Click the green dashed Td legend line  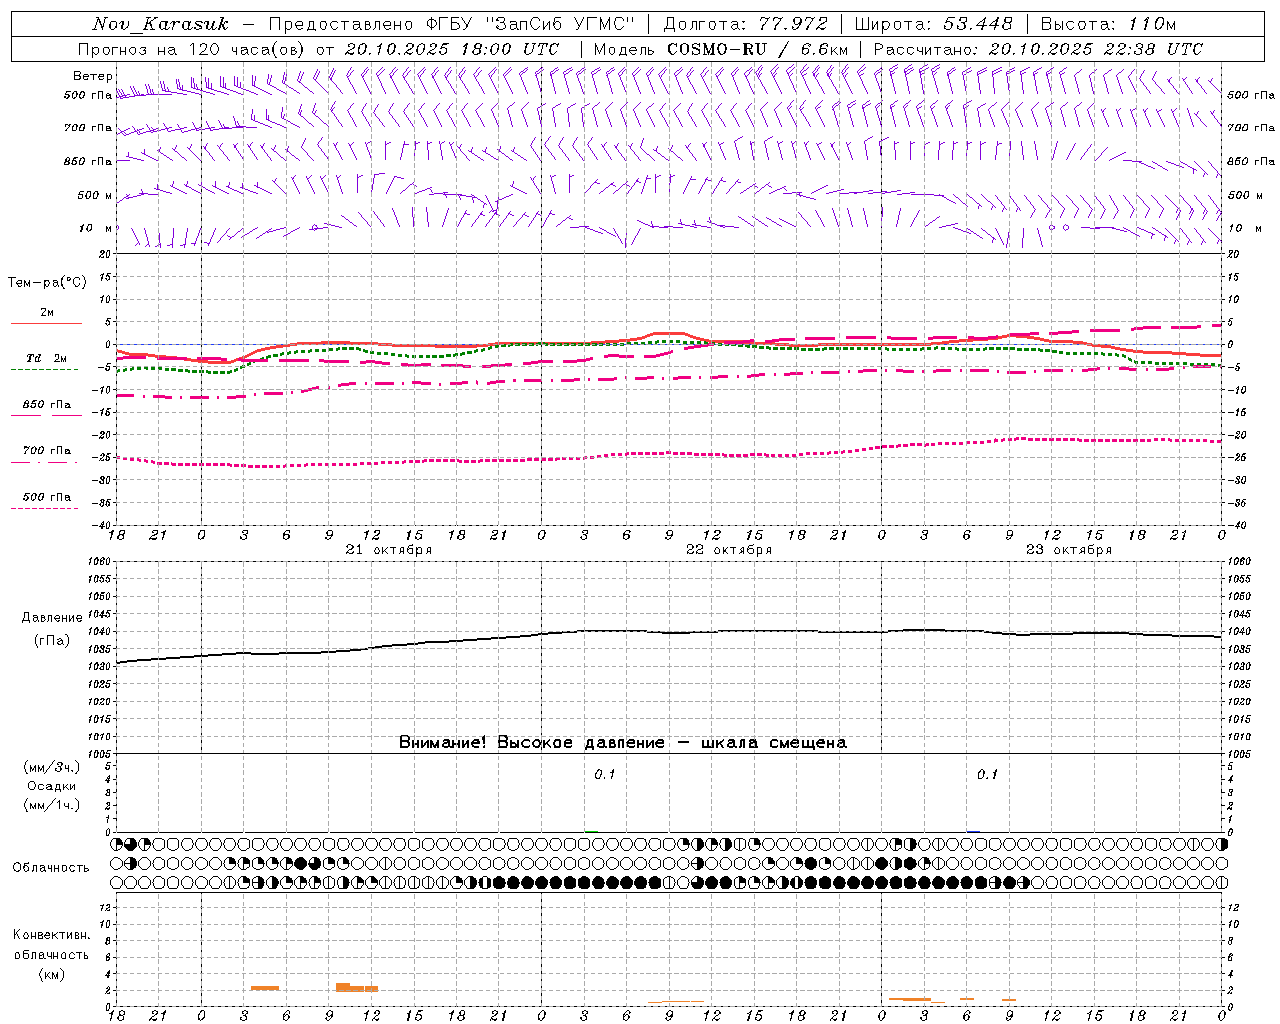(45, 370)
